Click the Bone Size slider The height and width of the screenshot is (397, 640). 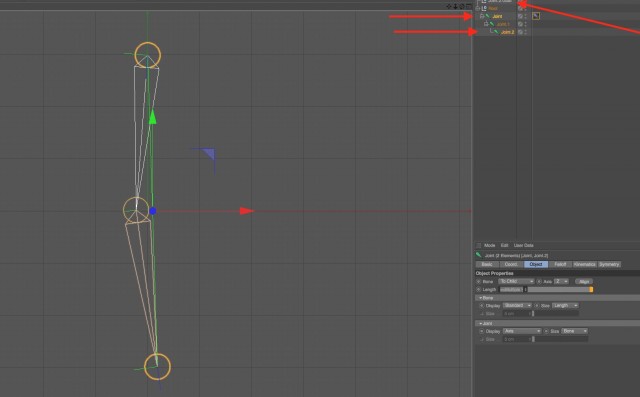point(555,313)
